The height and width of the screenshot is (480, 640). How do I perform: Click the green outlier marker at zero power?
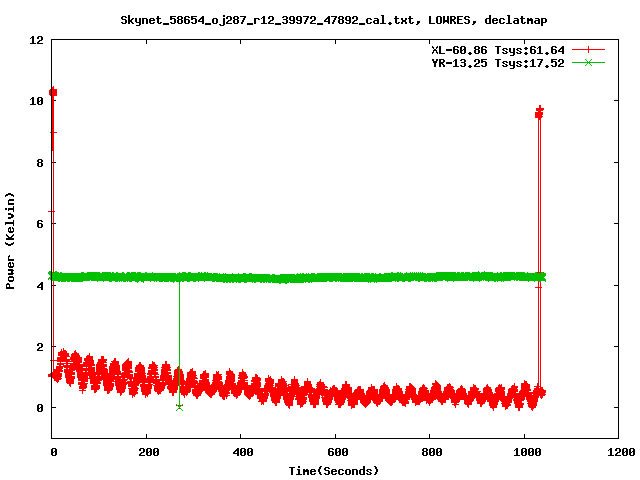pos(179,407)
